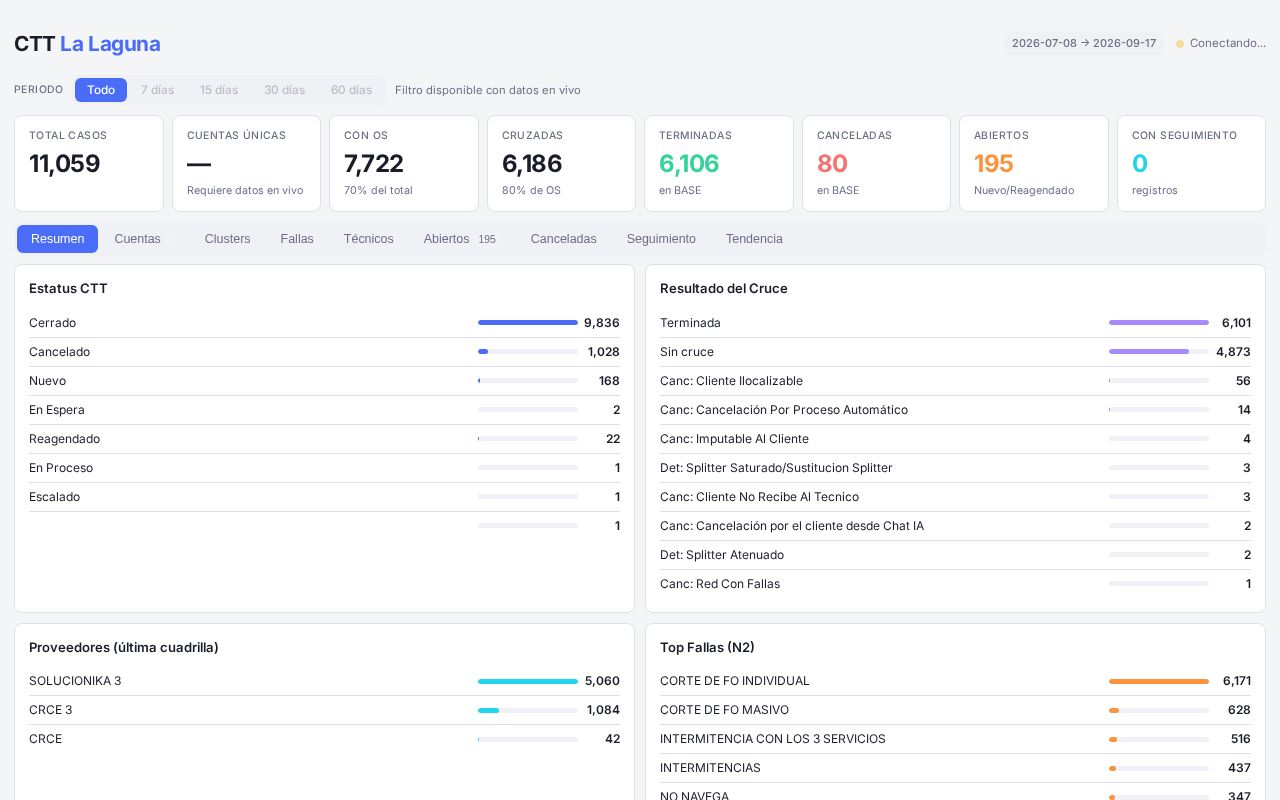Viewport: 1280px width, 800px height.
Task: Show the Técnicos tab
Action: (x=368, y=239)
